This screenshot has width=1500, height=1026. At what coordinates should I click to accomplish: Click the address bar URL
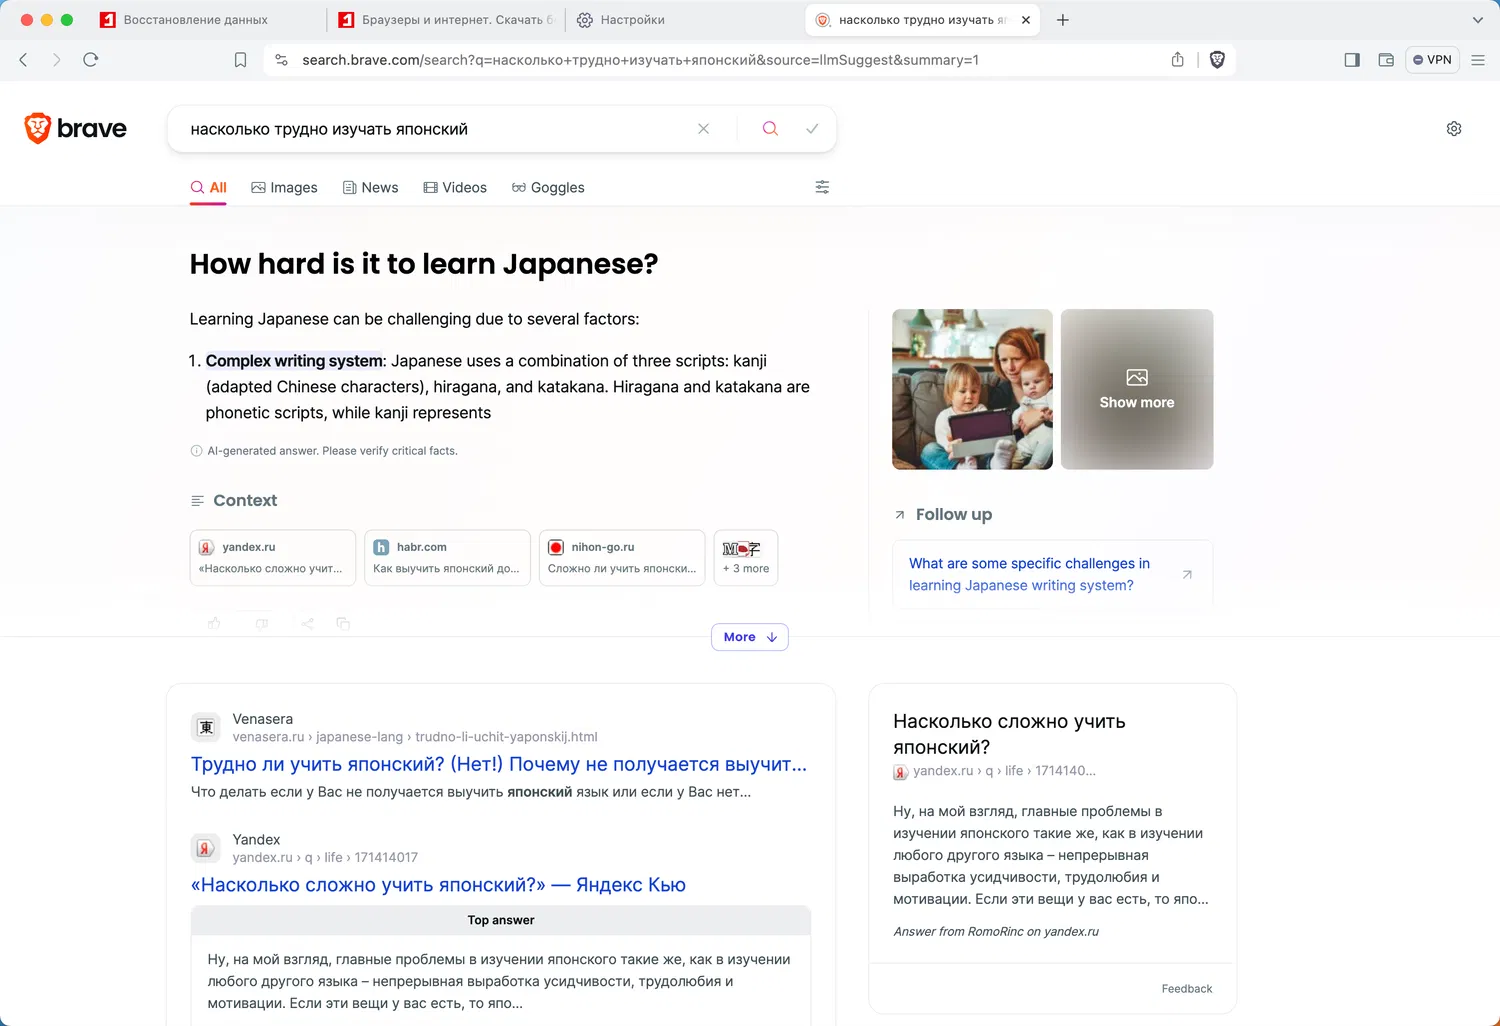tap(640, 60)
